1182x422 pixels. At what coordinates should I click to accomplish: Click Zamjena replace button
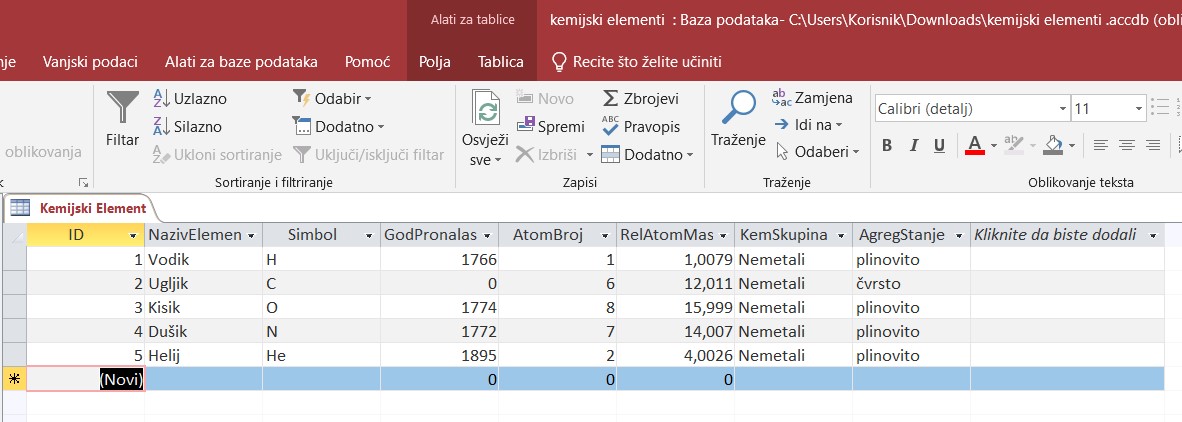point(812,98)
